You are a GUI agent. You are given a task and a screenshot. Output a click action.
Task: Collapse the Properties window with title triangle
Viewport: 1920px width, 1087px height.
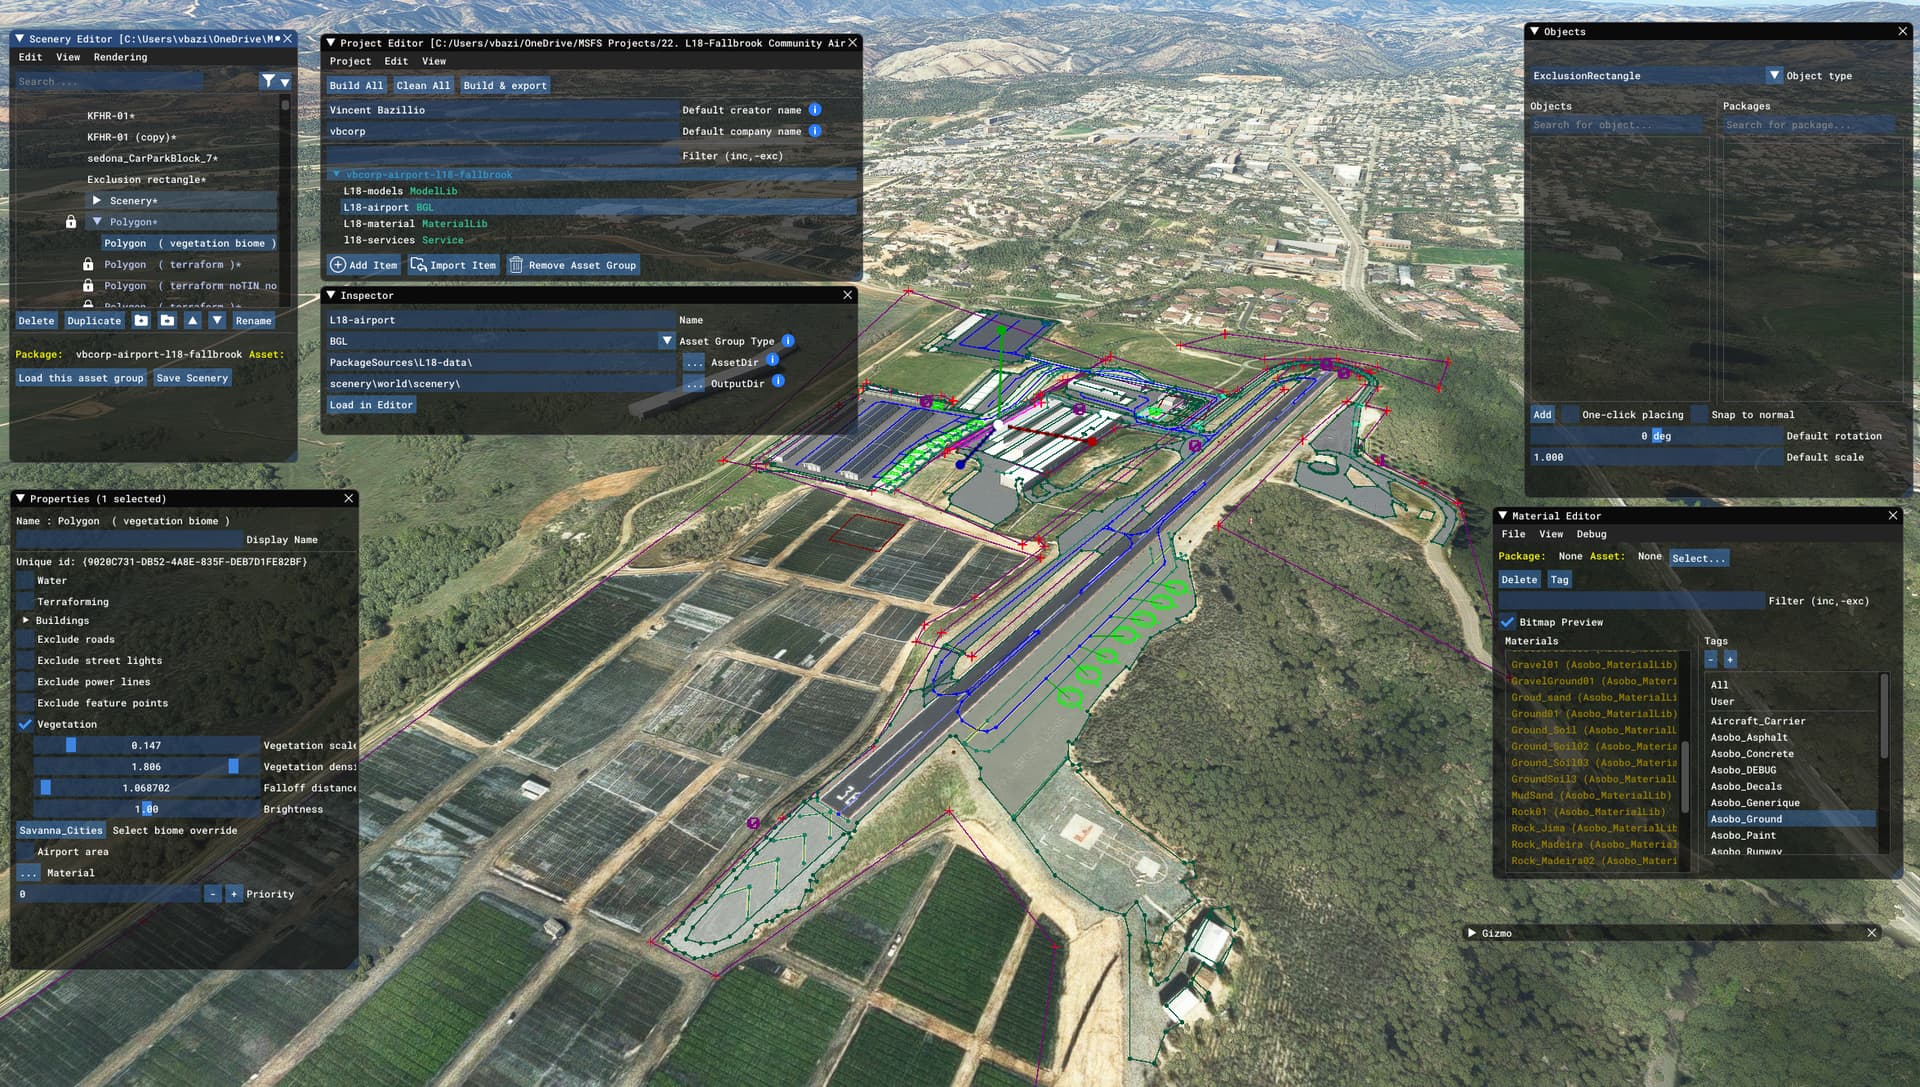[20, 498]
